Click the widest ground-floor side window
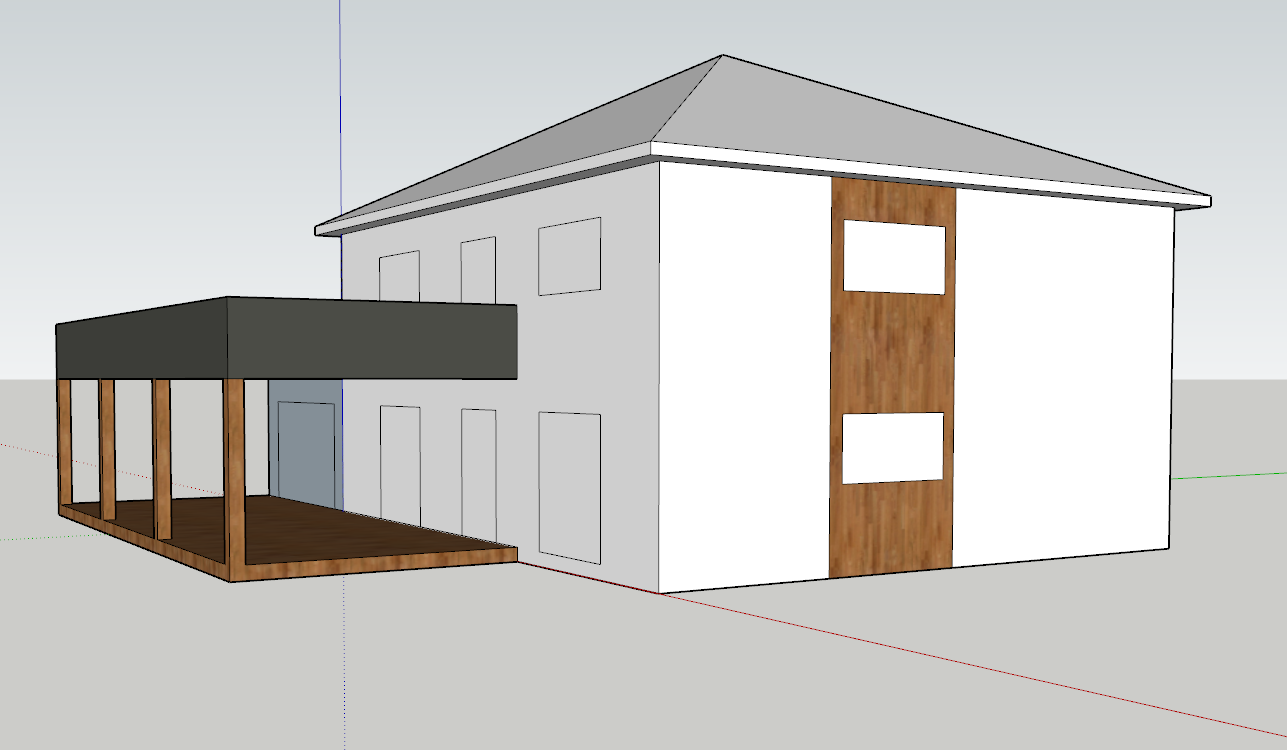Screen dimensions: 1287x750 coord(569,486)
